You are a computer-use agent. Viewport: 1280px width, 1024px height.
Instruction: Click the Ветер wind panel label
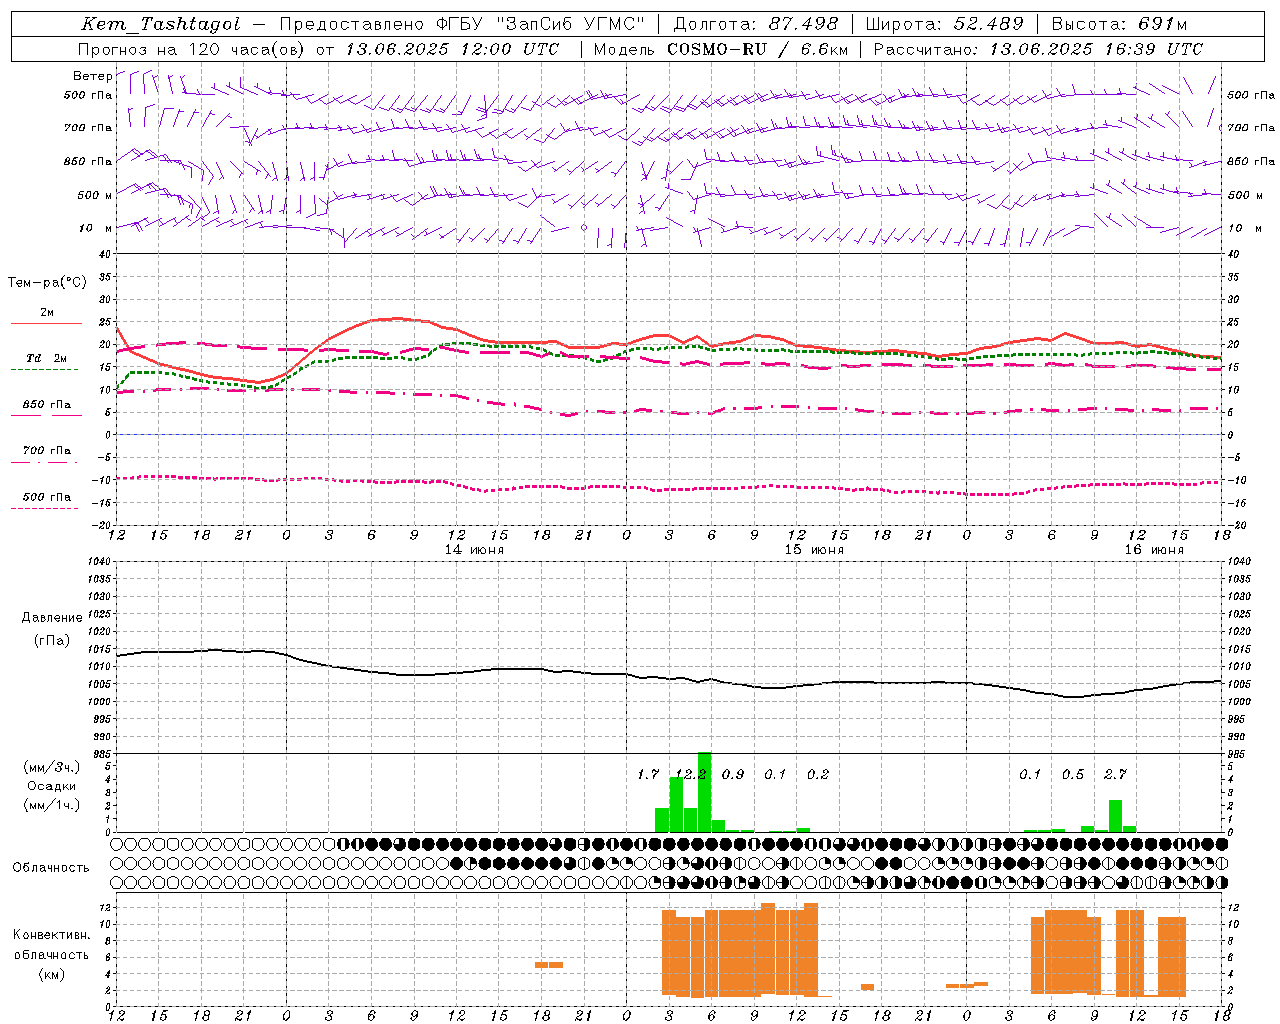(92, 76)
